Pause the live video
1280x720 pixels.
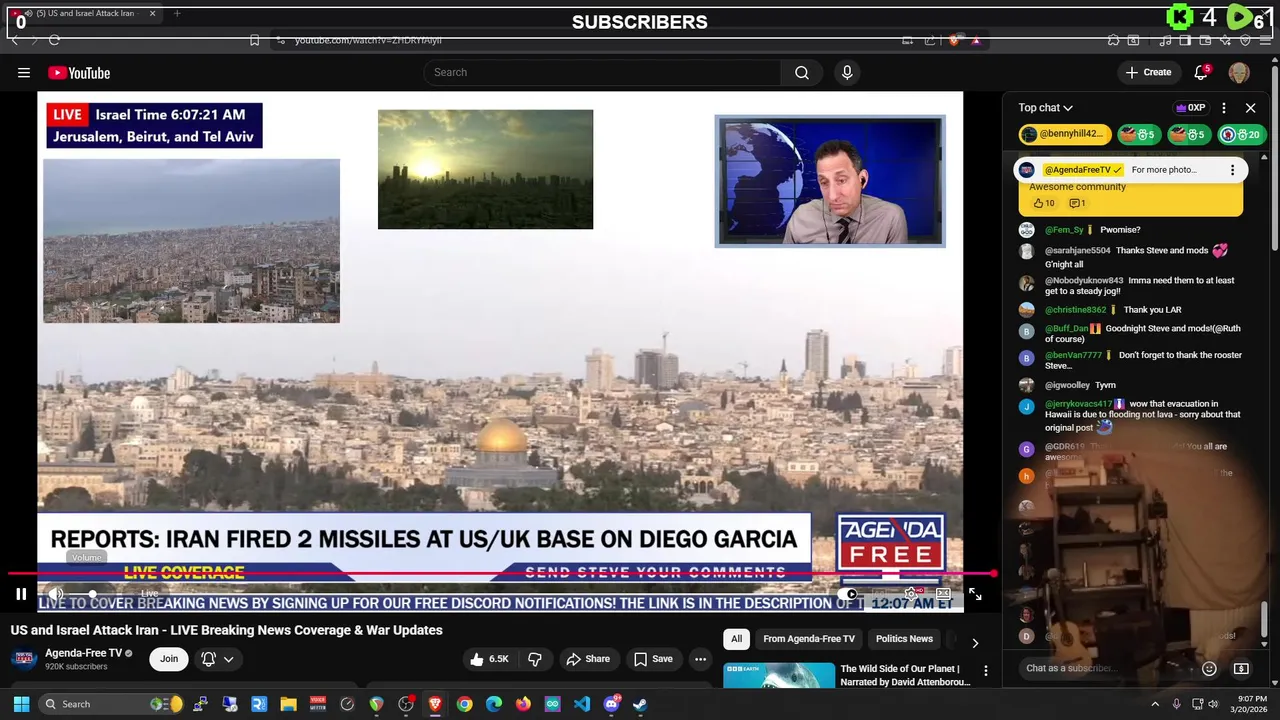coord(21,594)
